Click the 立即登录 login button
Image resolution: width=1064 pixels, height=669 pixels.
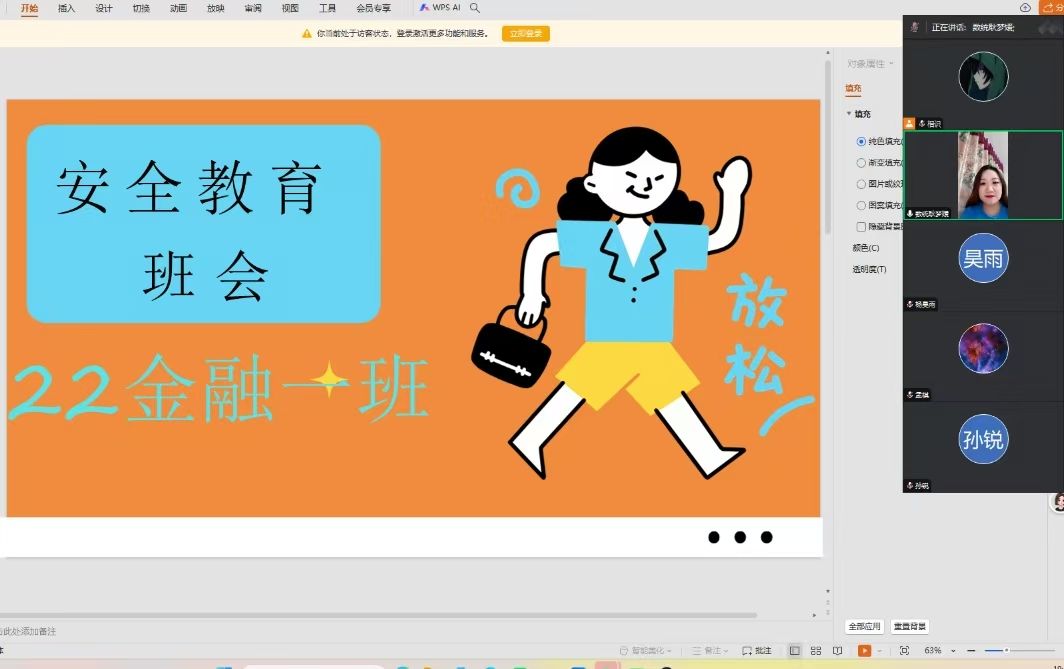(x=526, y=34)
